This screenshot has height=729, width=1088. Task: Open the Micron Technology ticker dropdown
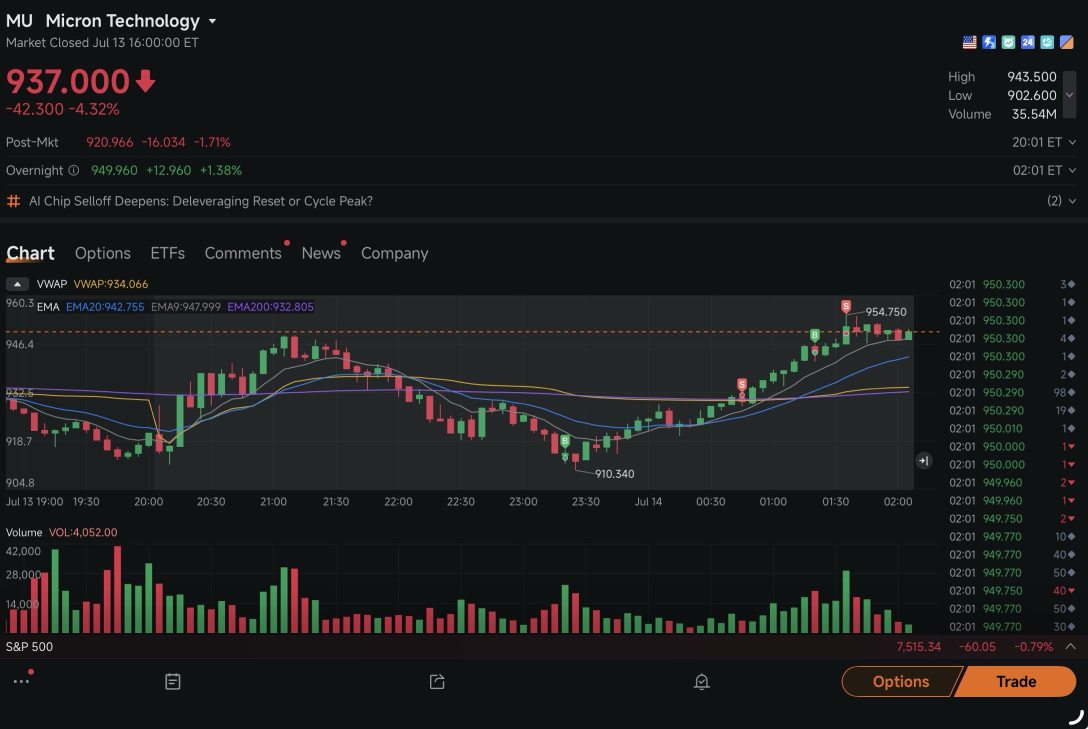pos(212,22)
